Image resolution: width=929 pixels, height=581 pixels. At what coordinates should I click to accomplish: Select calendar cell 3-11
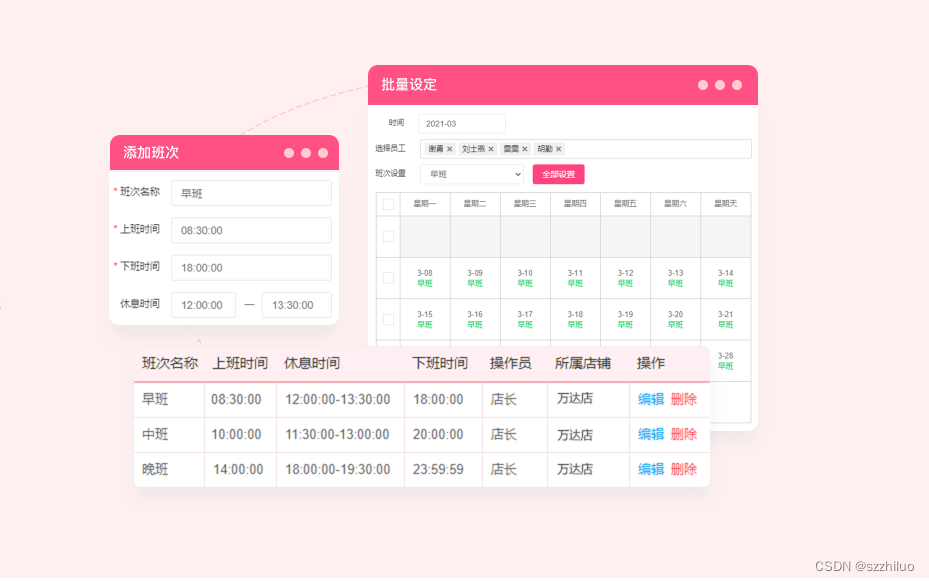click(x=575, y=278)
